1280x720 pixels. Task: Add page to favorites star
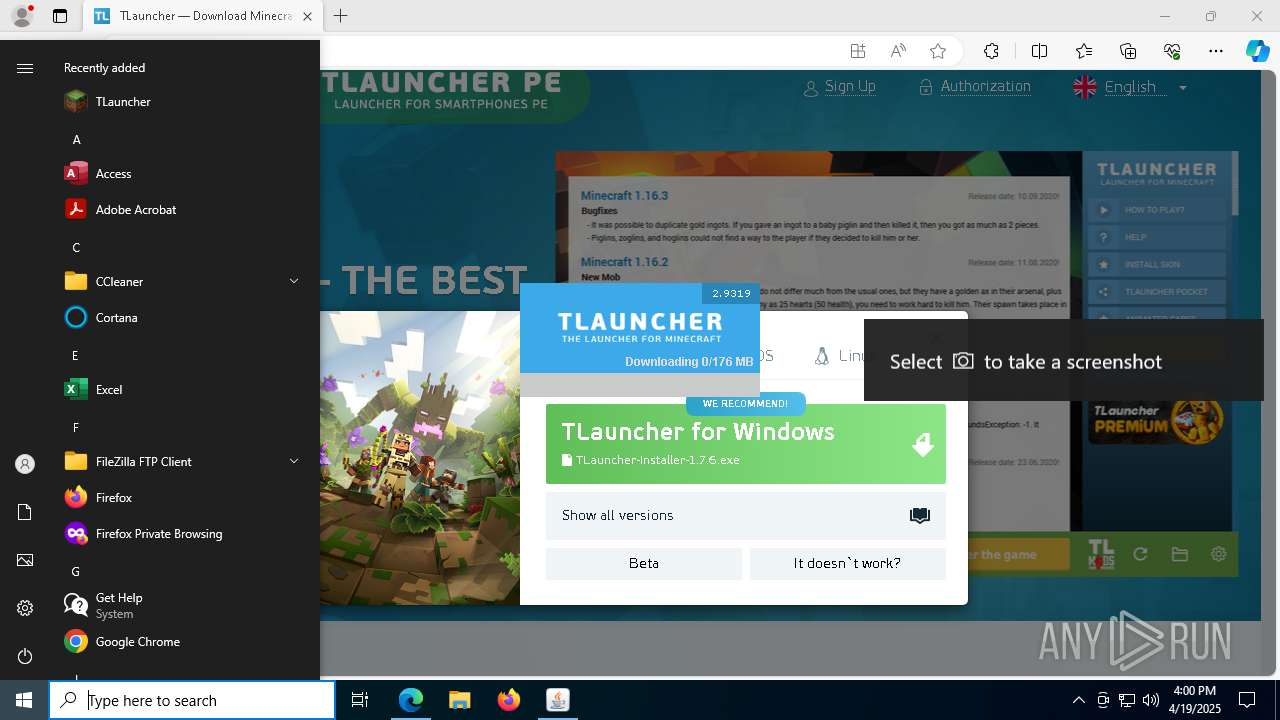tap(937, 51)
